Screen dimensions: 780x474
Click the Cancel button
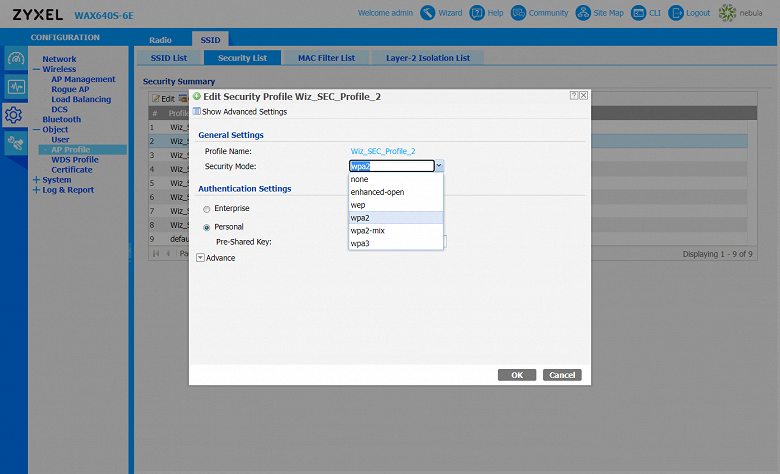(x=562, y=375)
